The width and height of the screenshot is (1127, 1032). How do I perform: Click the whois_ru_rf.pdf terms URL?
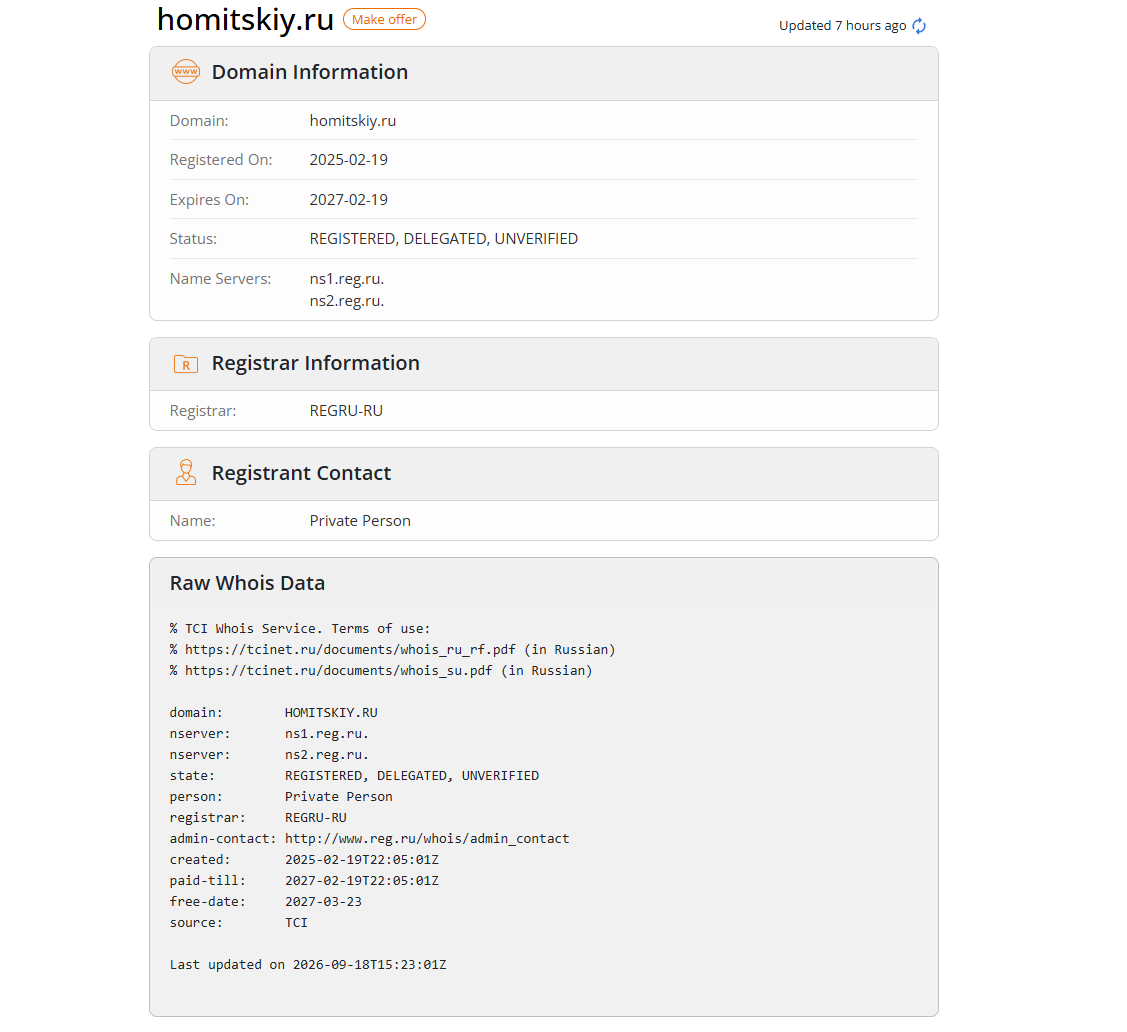350,650
